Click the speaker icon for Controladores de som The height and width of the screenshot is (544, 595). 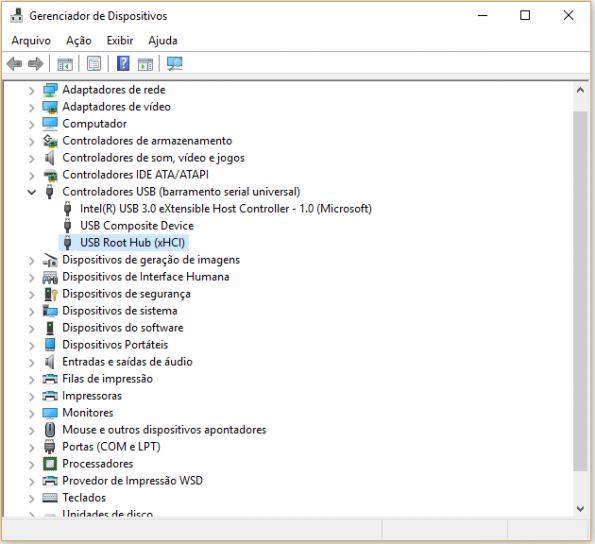[50, 158]
